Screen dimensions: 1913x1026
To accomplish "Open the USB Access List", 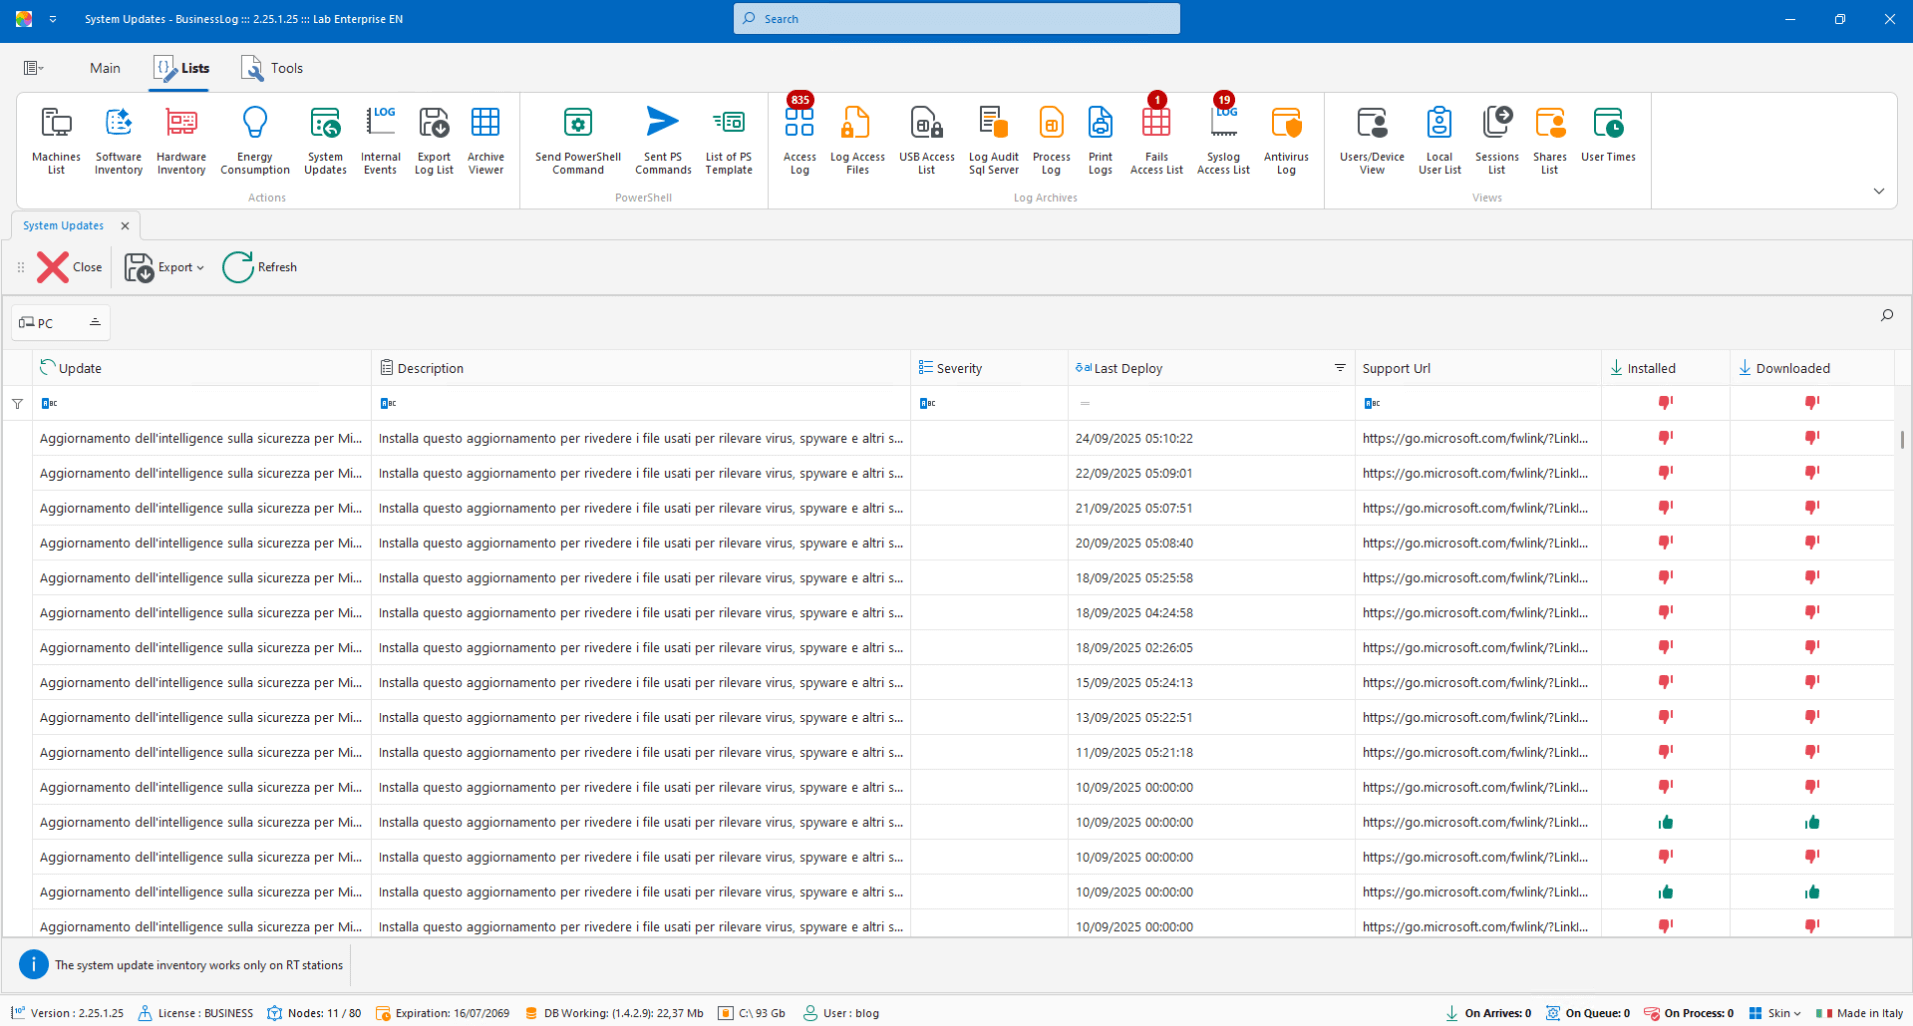I will [x=926, y=140].
